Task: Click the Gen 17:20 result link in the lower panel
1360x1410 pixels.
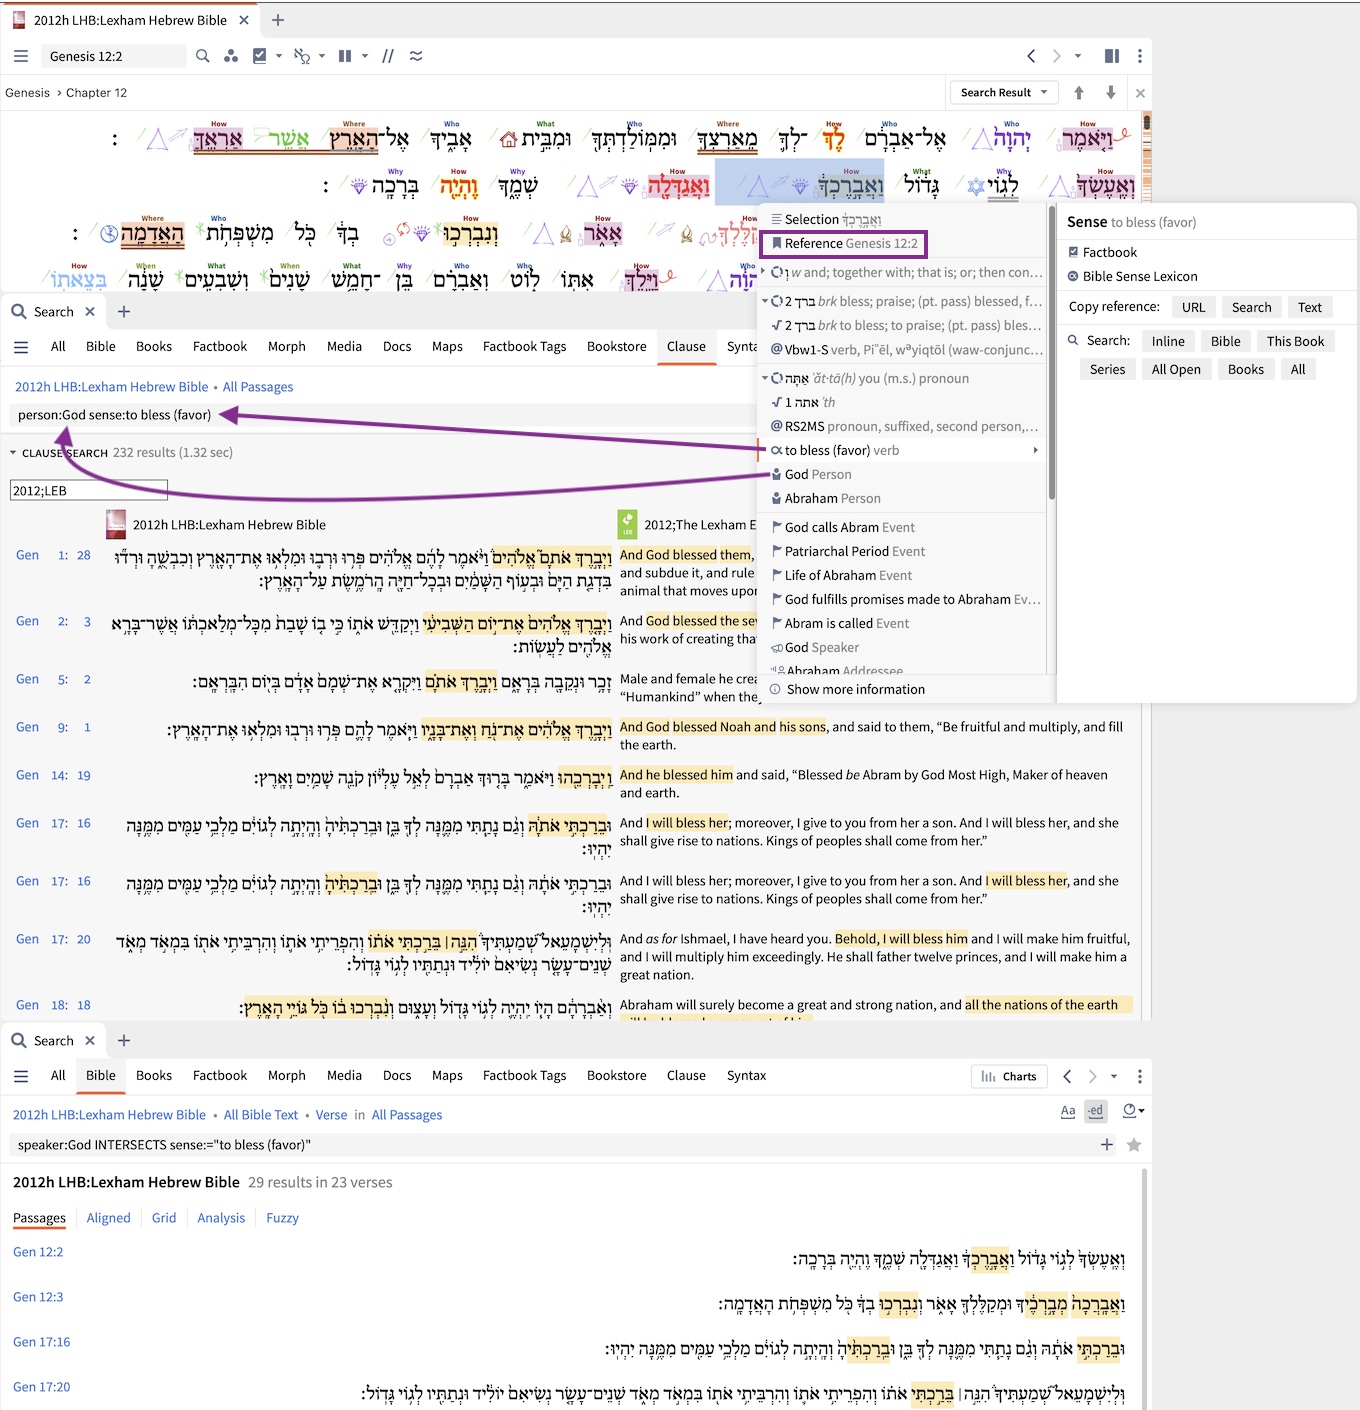Action: tap(42, 1387)
